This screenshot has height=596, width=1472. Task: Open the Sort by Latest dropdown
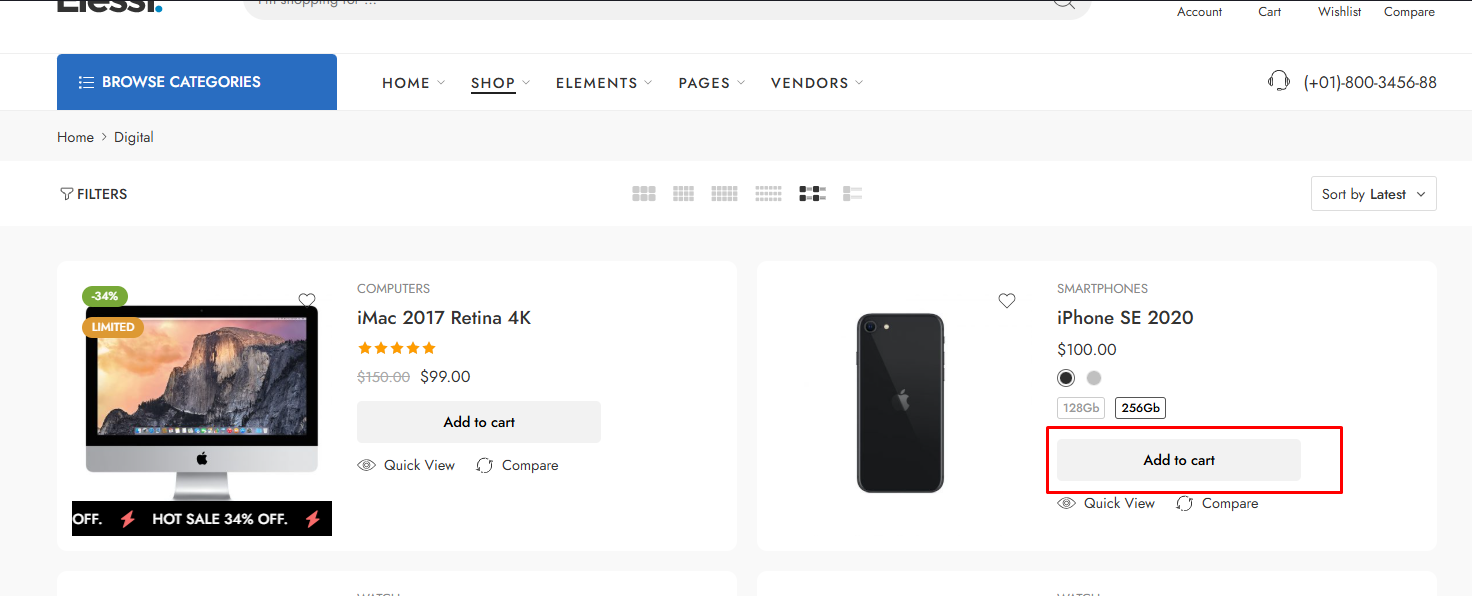click(x=1373, y=194)
